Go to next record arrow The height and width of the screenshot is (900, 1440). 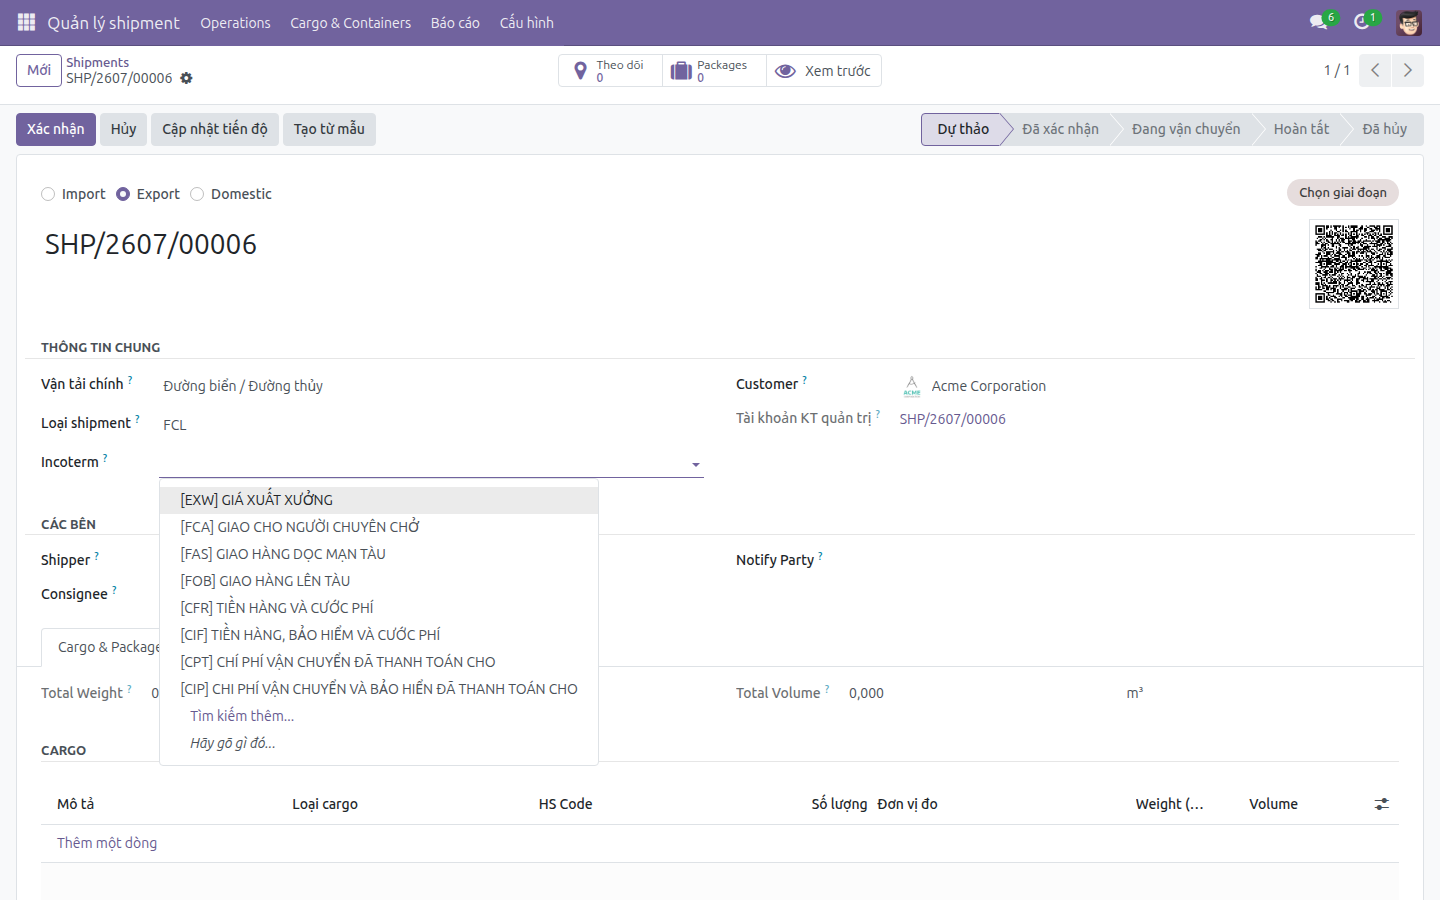pyautogui.click(x=1407, y=70)
